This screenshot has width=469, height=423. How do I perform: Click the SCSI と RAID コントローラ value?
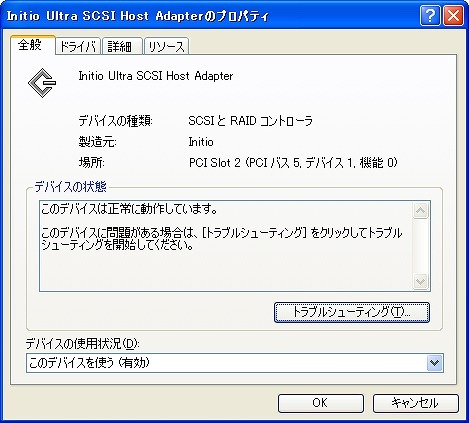(x=251, y=121)
